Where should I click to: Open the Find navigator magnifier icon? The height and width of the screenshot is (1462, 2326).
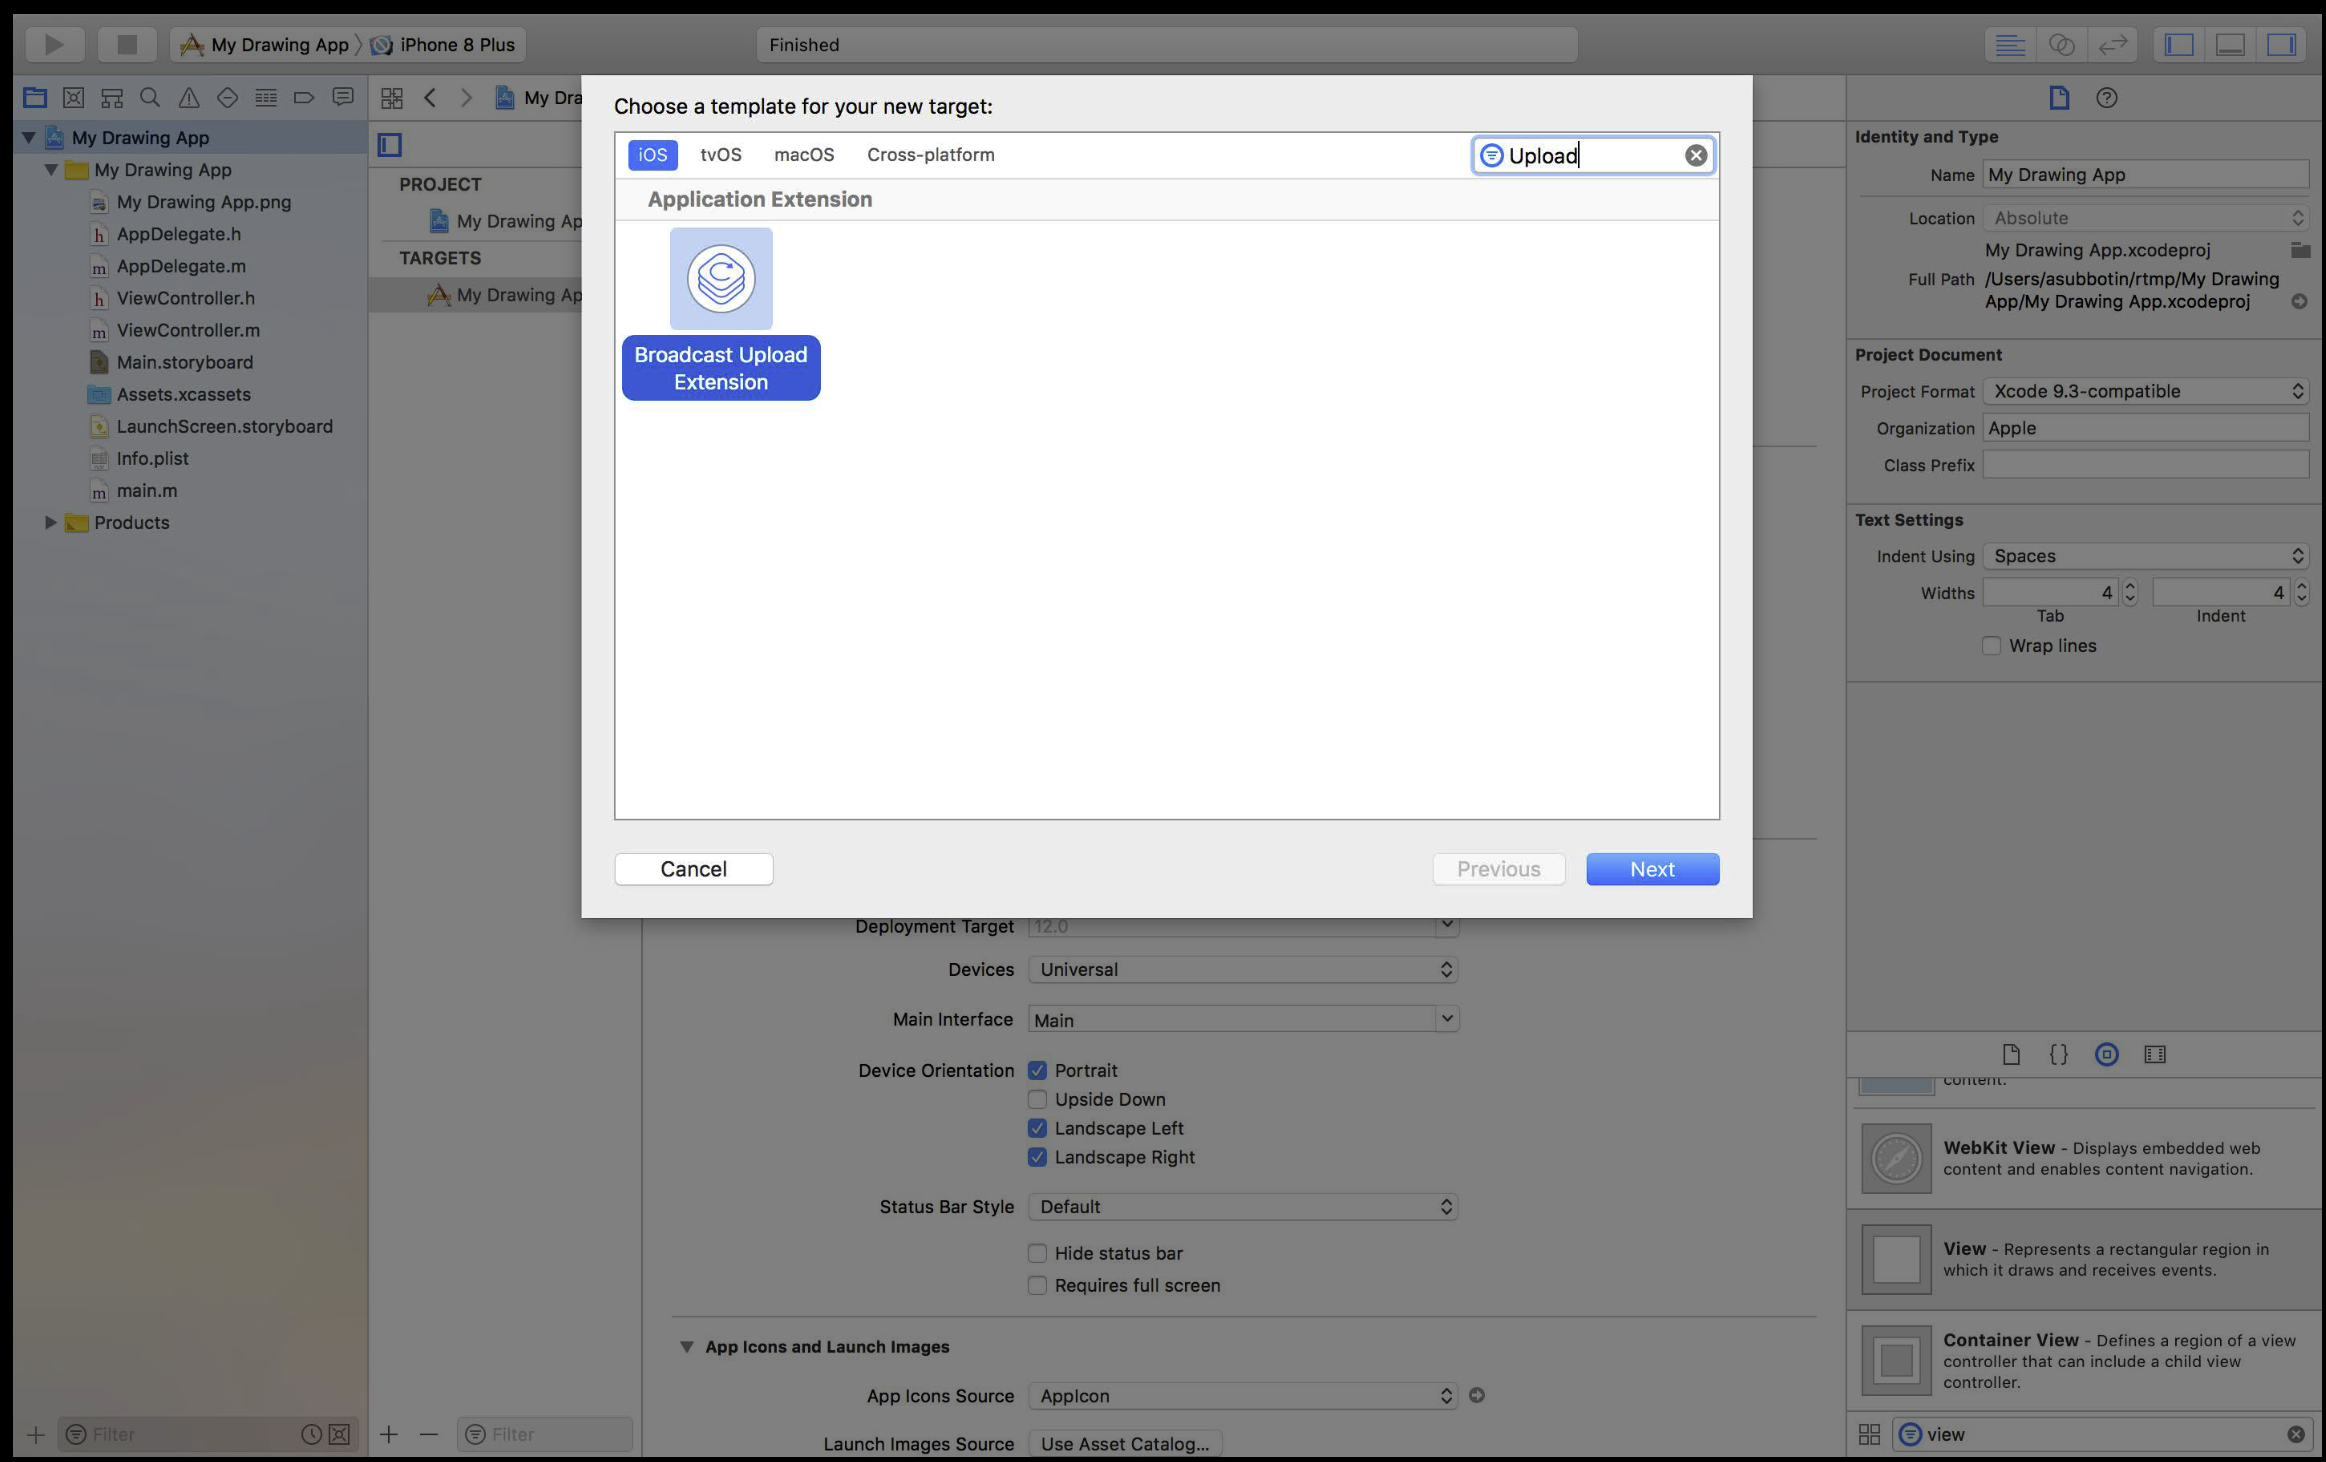[150, 97]
